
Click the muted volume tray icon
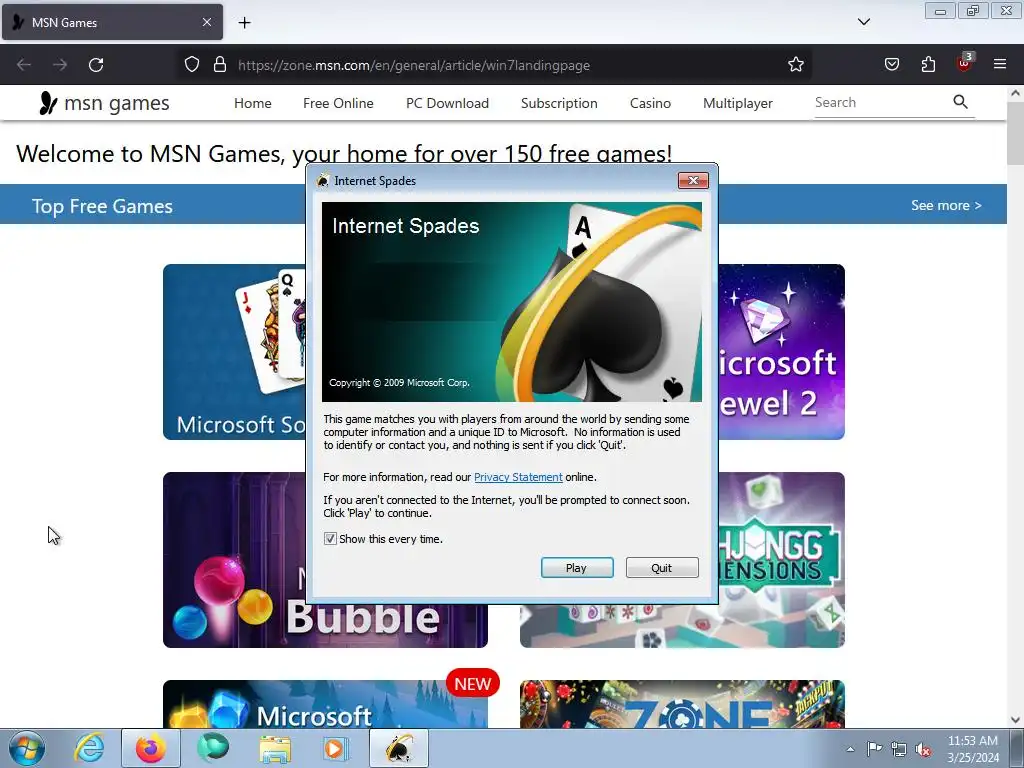click(x=923, y=749)
